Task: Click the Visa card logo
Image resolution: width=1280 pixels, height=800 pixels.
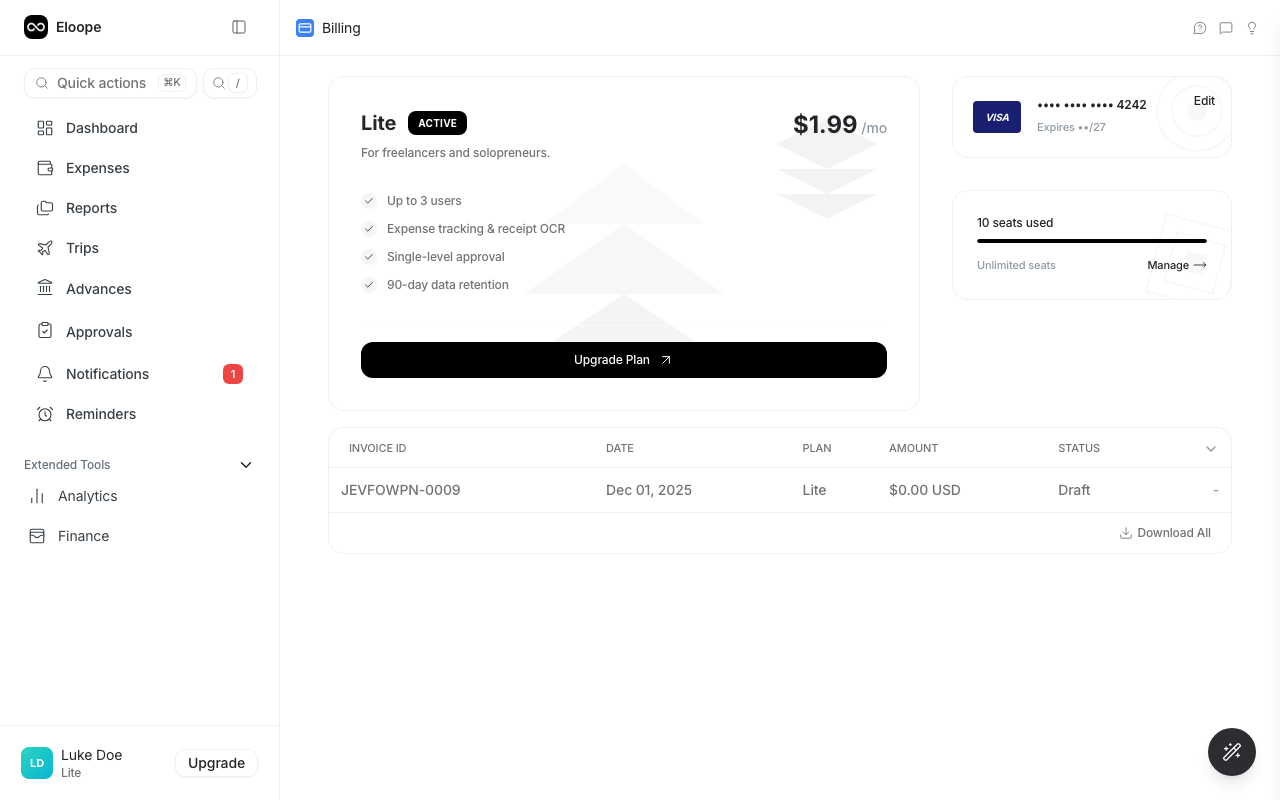Action: (x=997, y=117)
